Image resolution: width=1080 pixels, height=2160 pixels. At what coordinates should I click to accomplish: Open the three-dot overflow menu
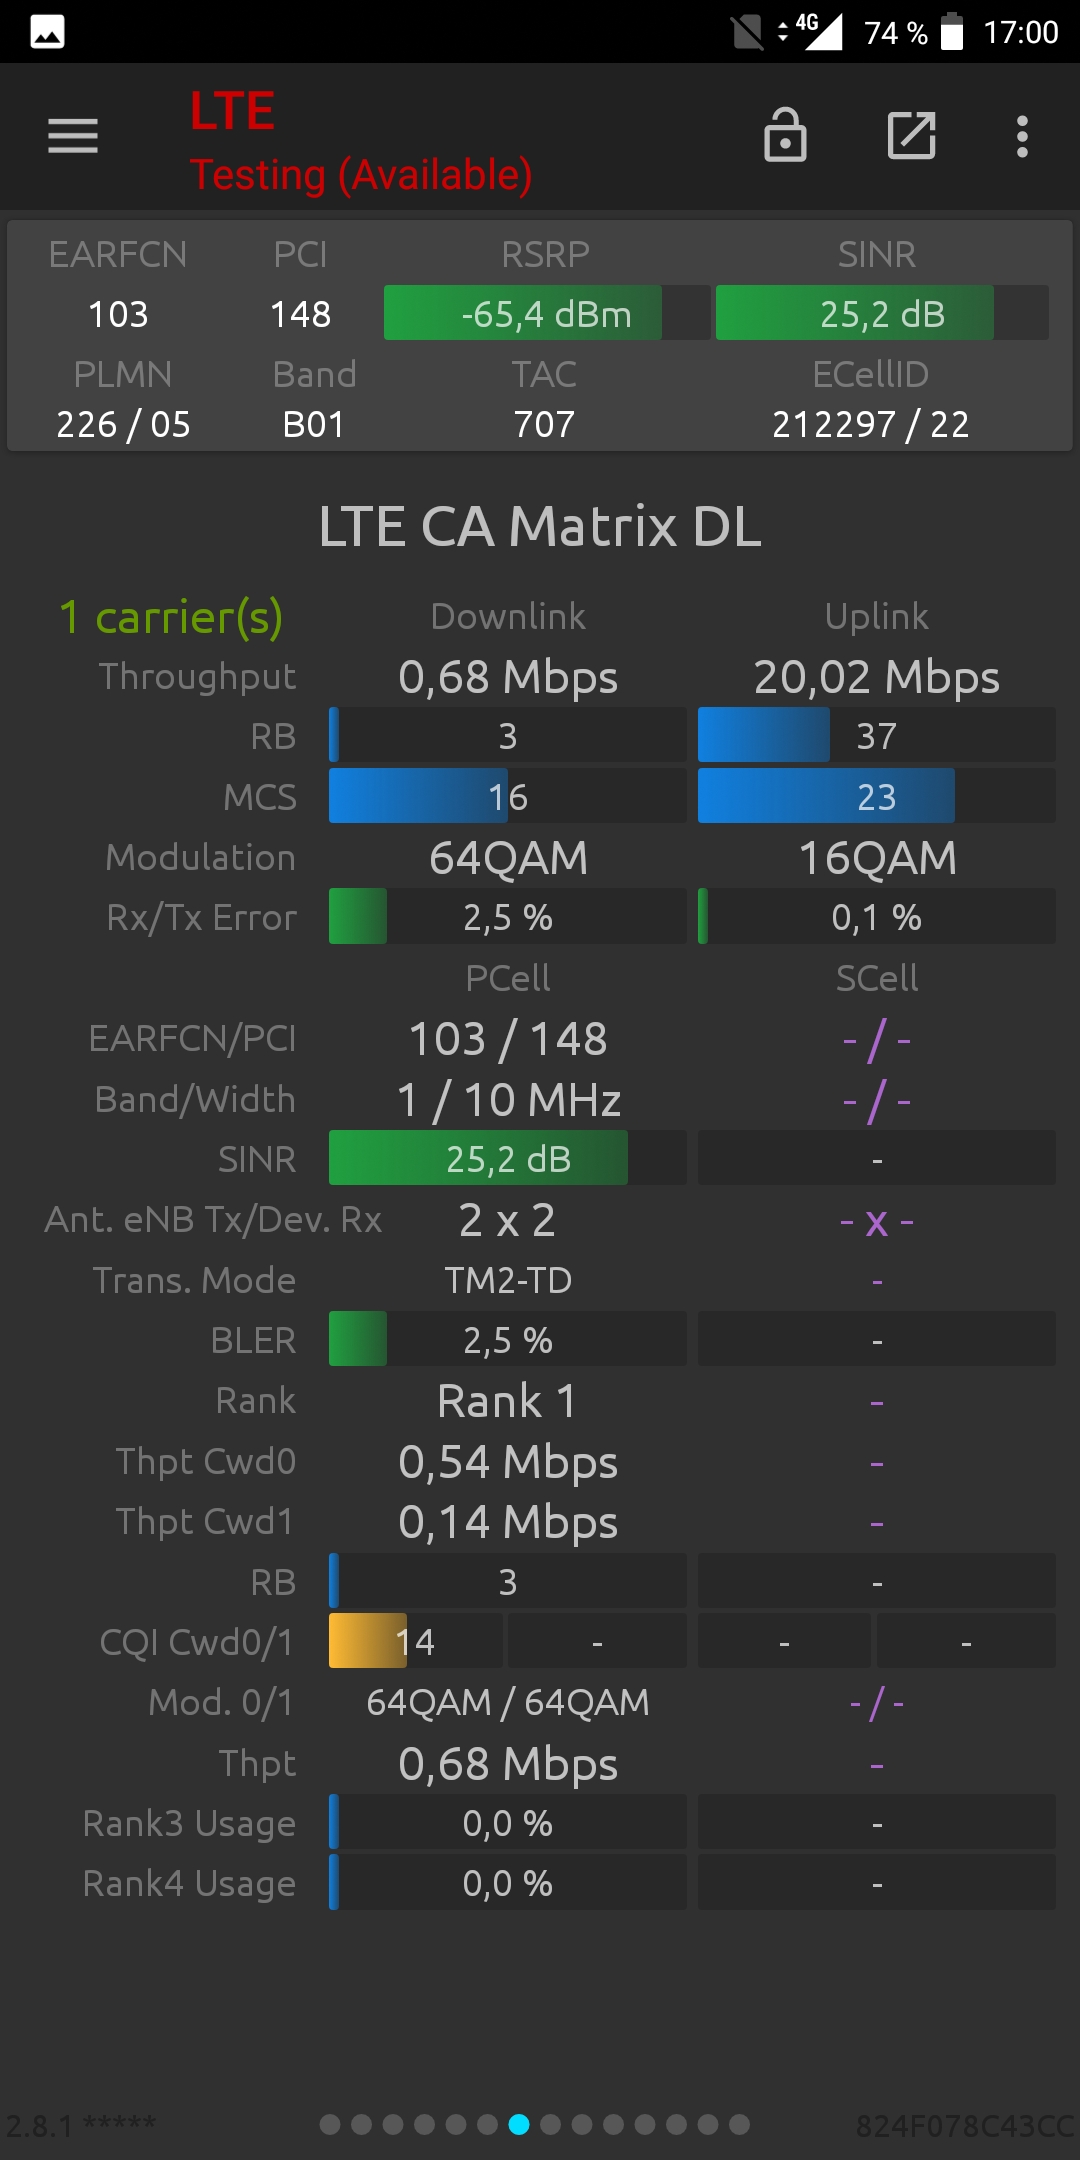click(1022, 136)
